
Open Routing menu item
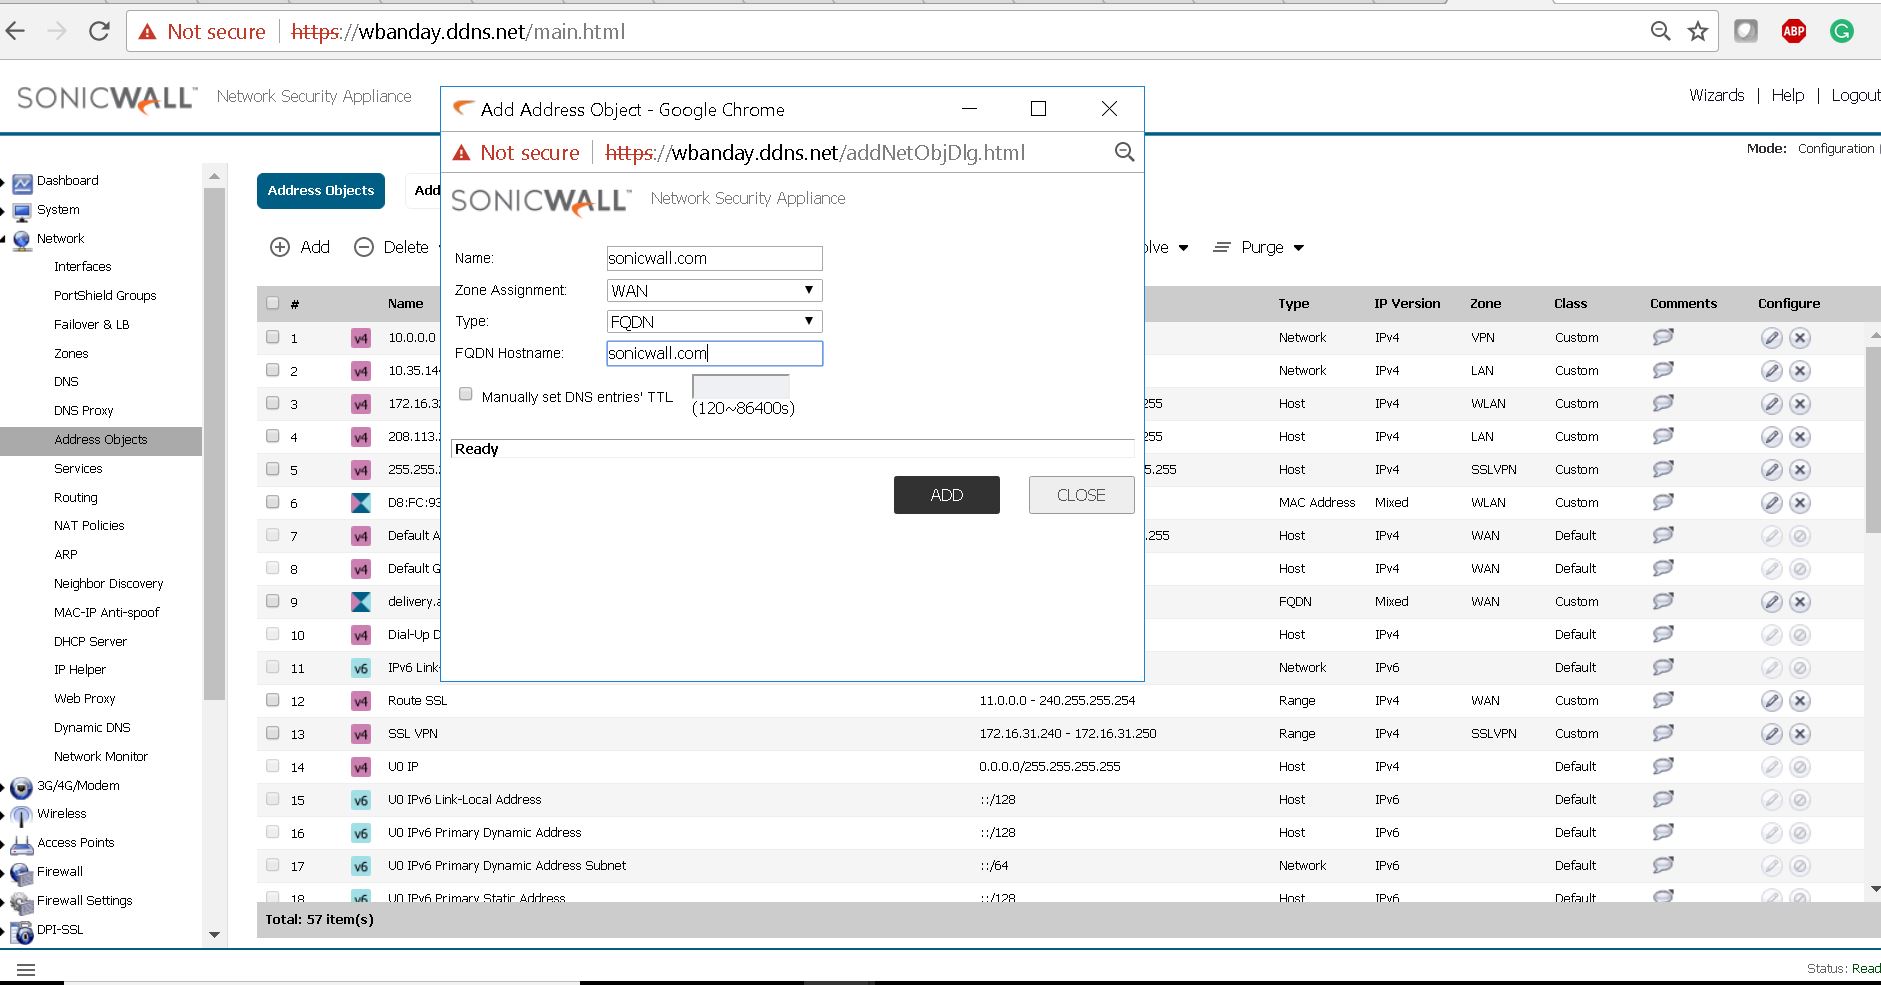[76, 498]
